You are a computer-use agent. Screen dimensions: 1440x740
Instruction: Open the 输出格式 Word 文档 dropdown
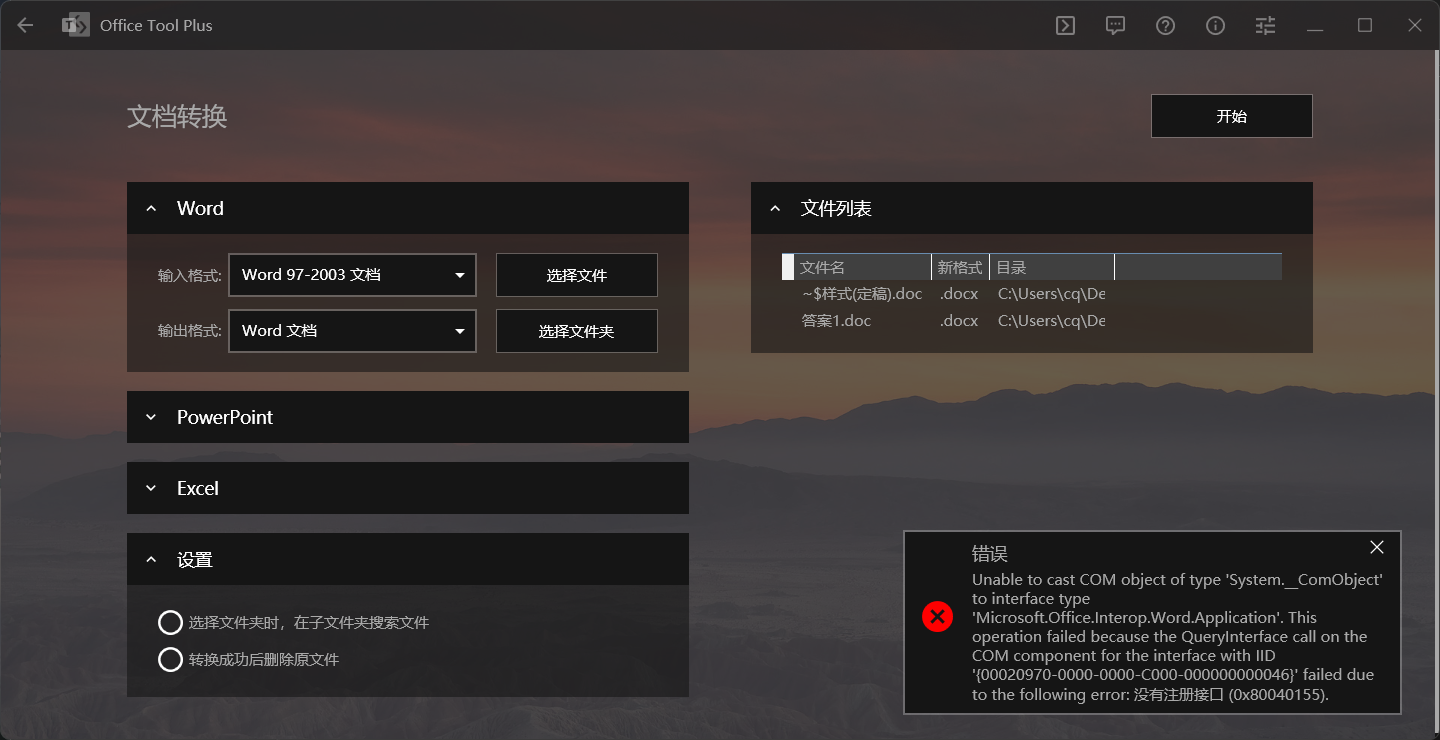pos(352,331)
